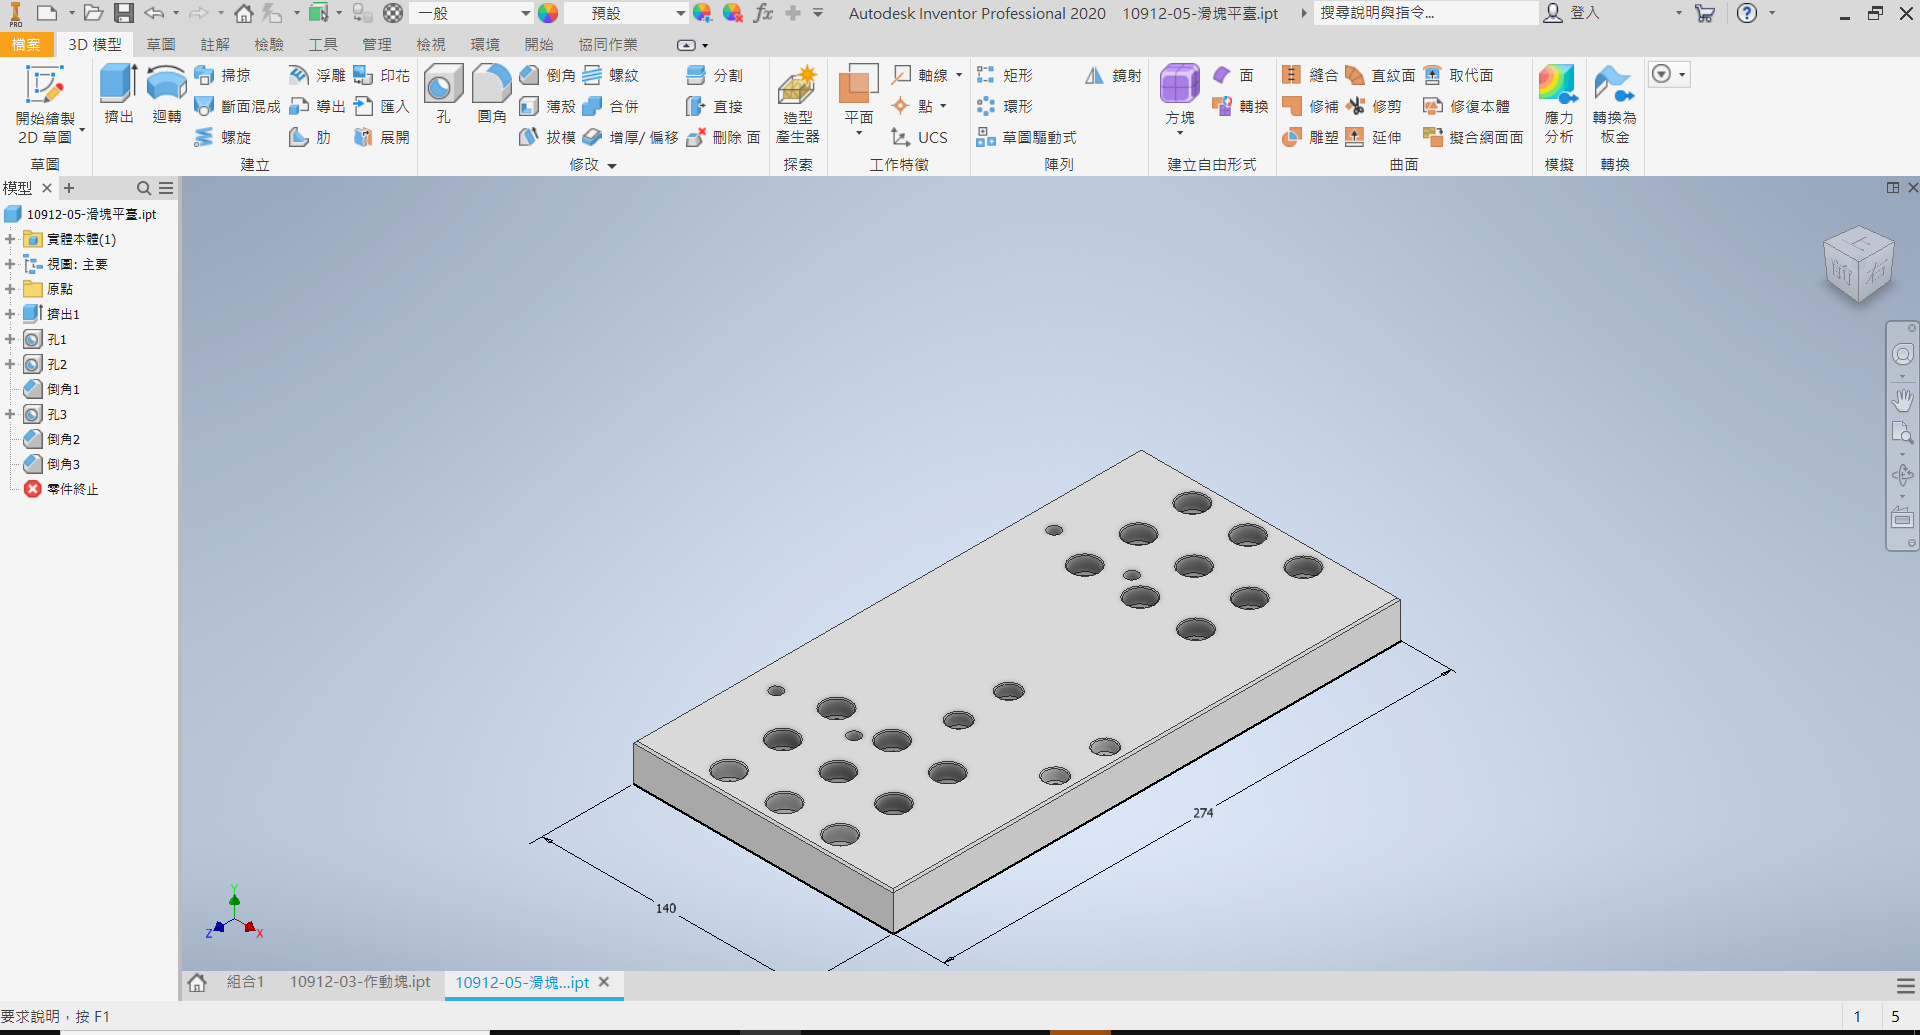Open the 10912-03-作動塊.ipt document tab
Screen dimensions: 1920x1035
pyautogui.click(x=360, y=982)
